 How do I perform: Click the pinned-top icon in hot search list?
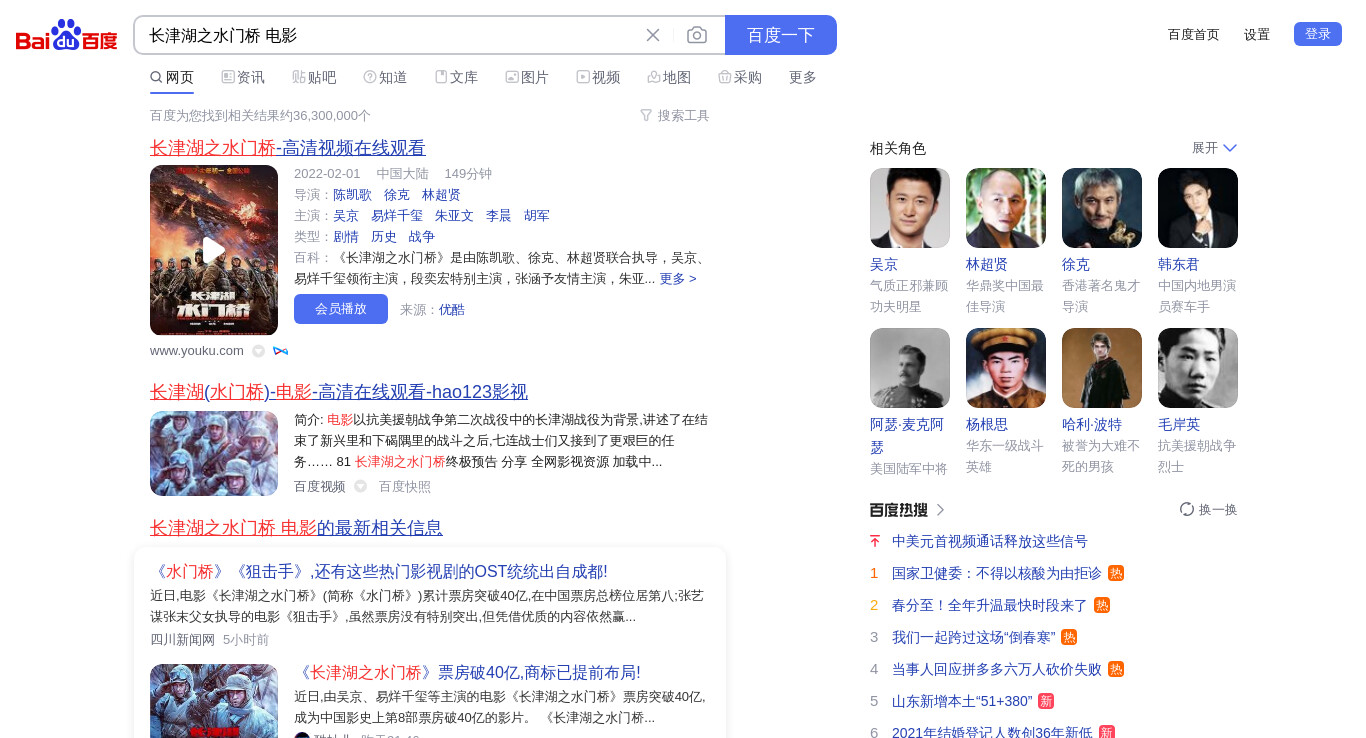[x=875, y=542]
